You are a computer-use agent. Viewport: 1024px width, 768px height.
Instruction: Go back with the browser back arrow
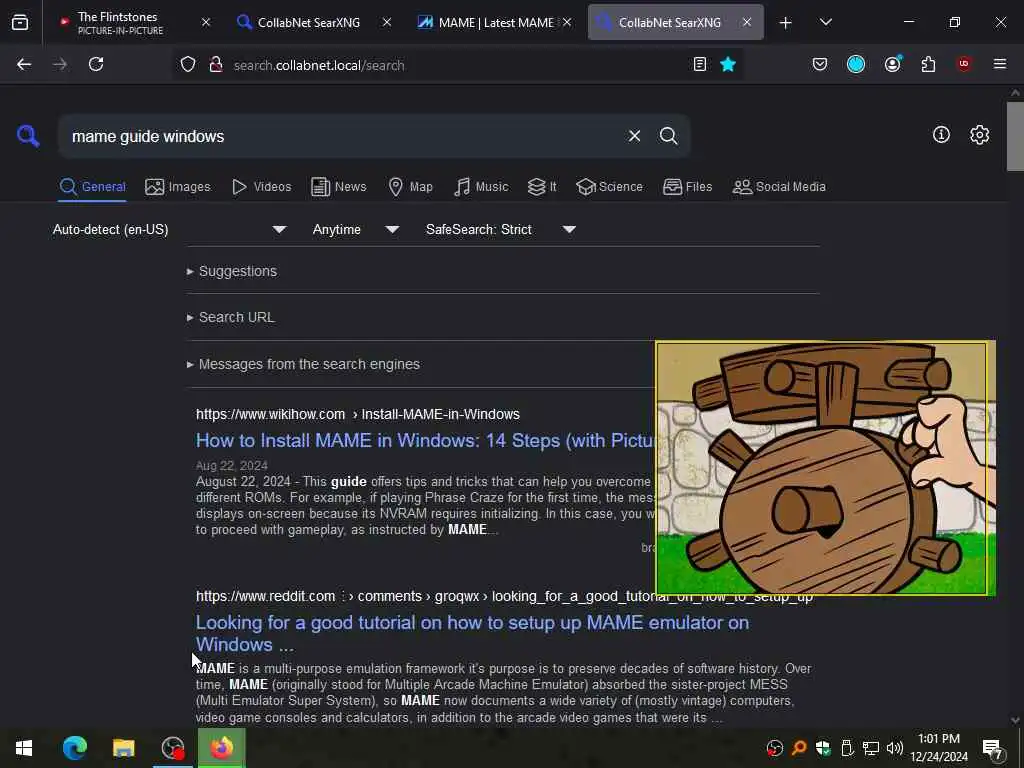[x=24, y=64]
